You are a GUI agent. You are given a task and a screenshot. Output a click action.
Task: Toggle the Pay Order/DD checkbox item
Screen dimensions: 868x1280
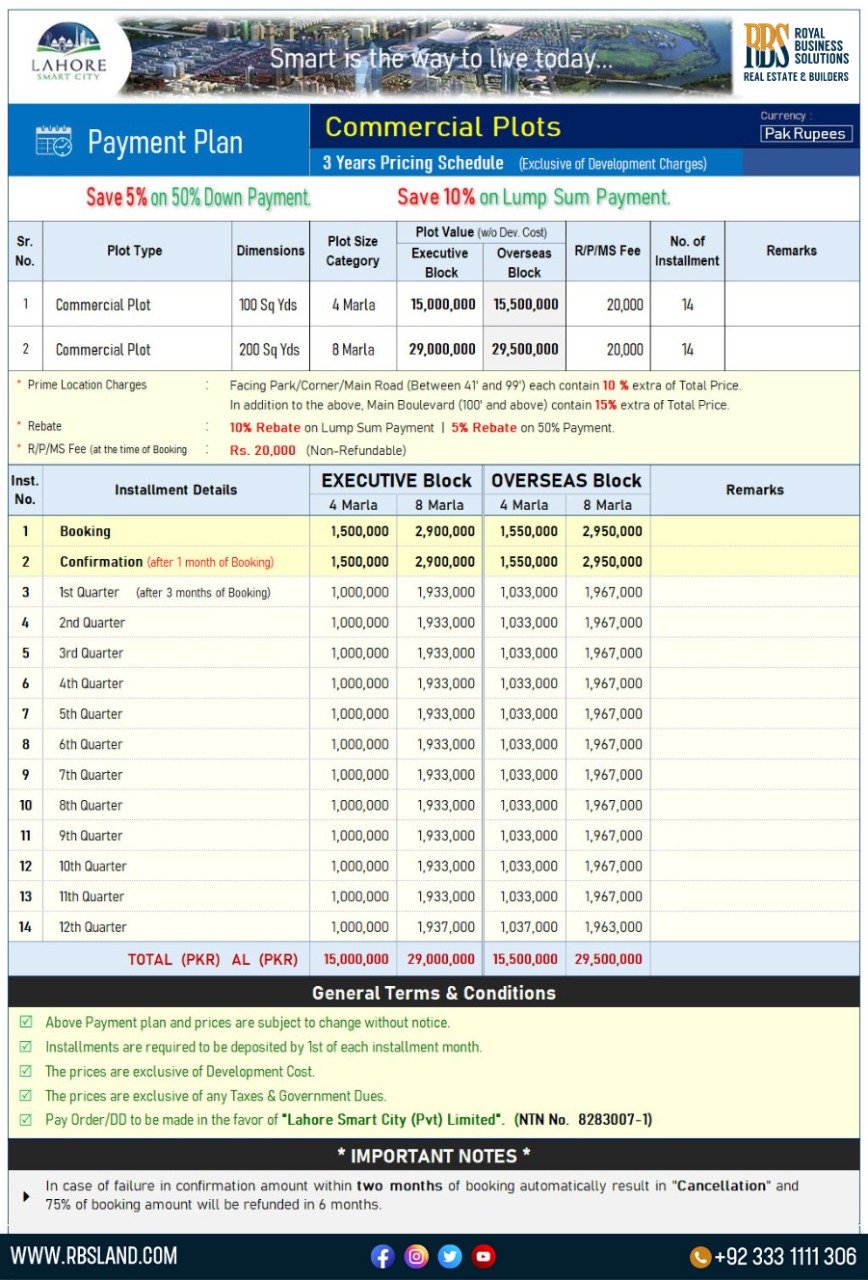click(26, 1120)
